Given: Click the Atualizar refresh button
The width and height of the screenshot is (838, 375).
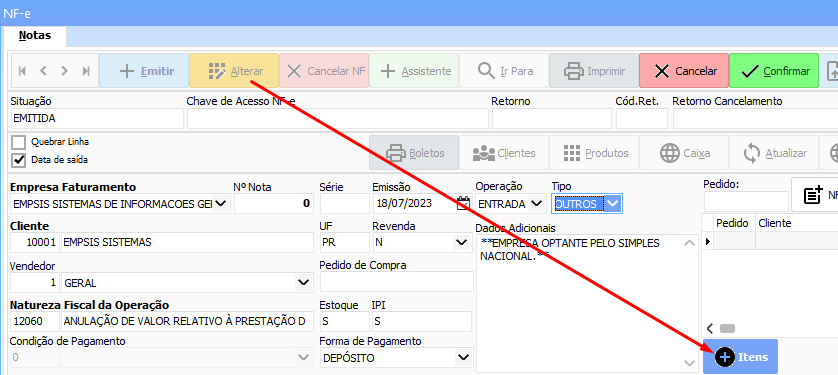Looking at the screenshot, I should pyautogui.click(x=773, y=153).
